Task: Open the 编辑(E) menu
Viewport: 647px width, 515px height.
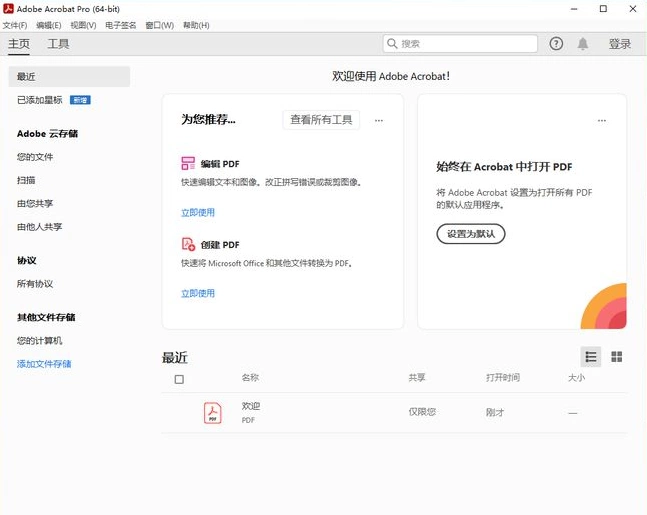Action: tap(49, 26)
